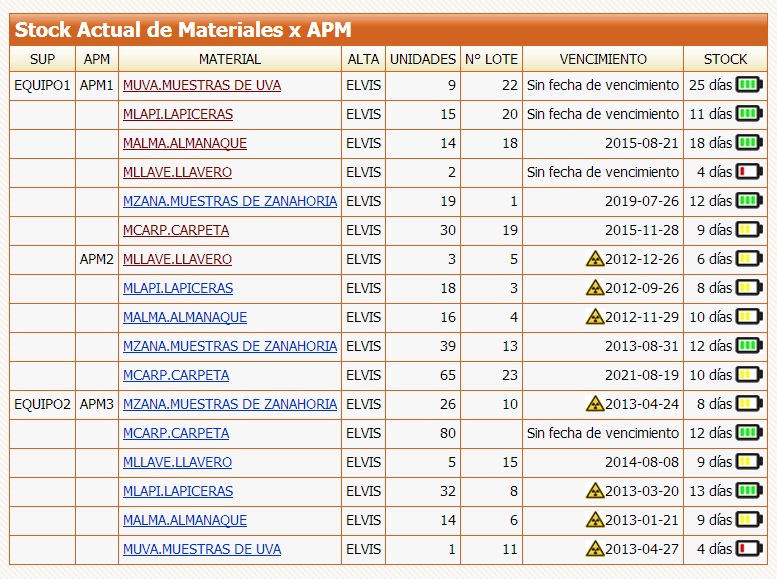Click battery icon in lote 1 zanahoria row
The image size is (777, 579).
coord(749,201)
